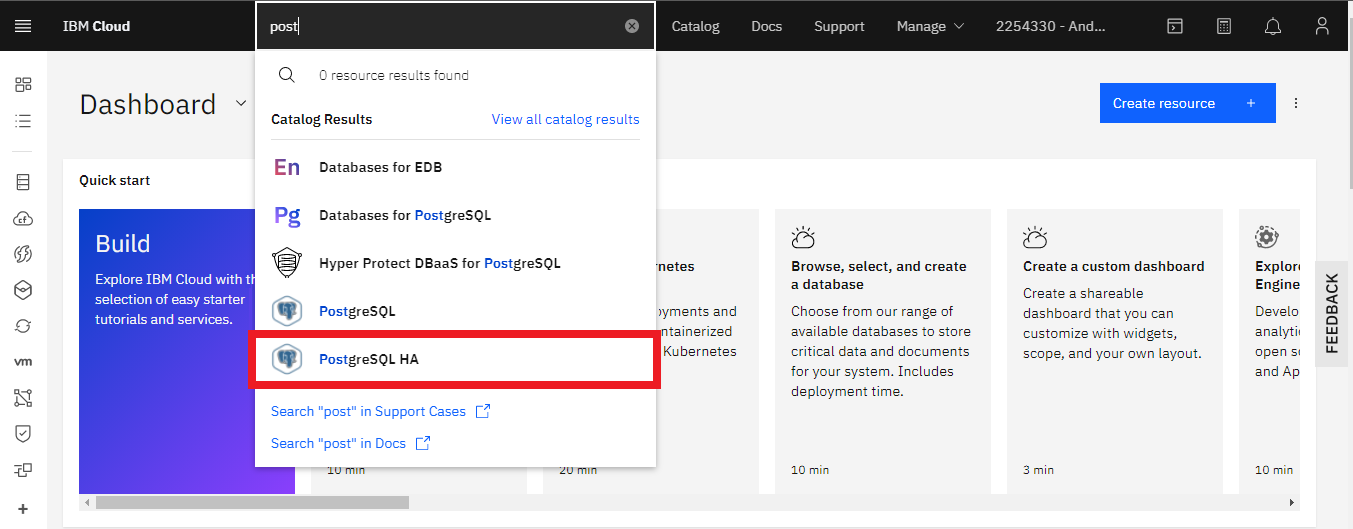The height and width of the screenshot is (529, 1353).
Task: Click cloud icon on Browse database card
Action: pyautogui.click(x=803, y=238)
